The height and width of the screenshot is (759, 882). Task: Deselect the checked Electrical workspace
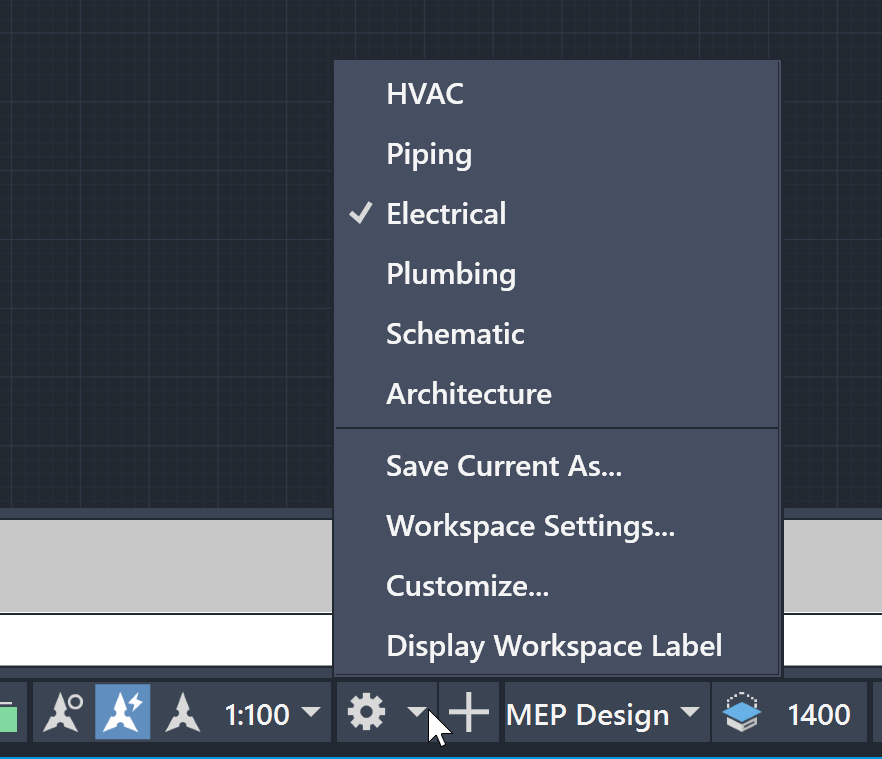tap(446, 213)
